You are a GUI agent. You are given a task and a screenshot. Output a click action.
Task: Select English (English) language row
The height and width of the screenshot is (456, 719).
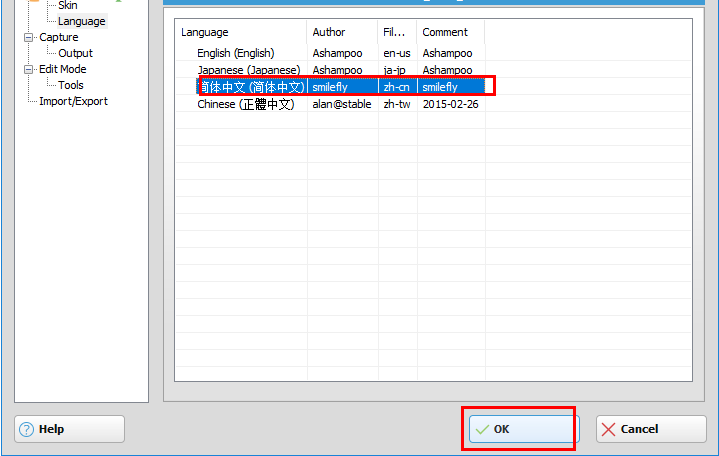[x=235, y=53]
